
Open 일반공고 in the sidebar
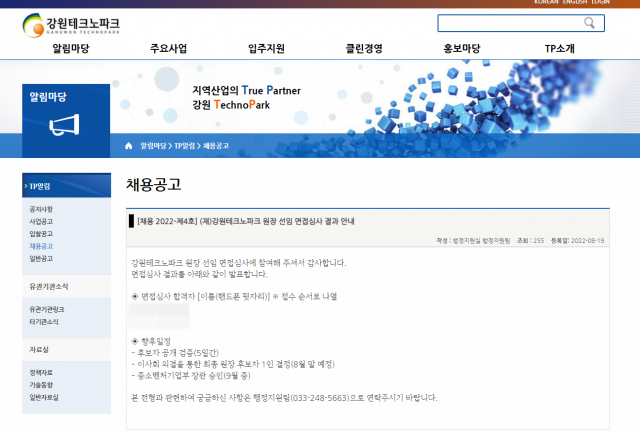pos(41,258)
